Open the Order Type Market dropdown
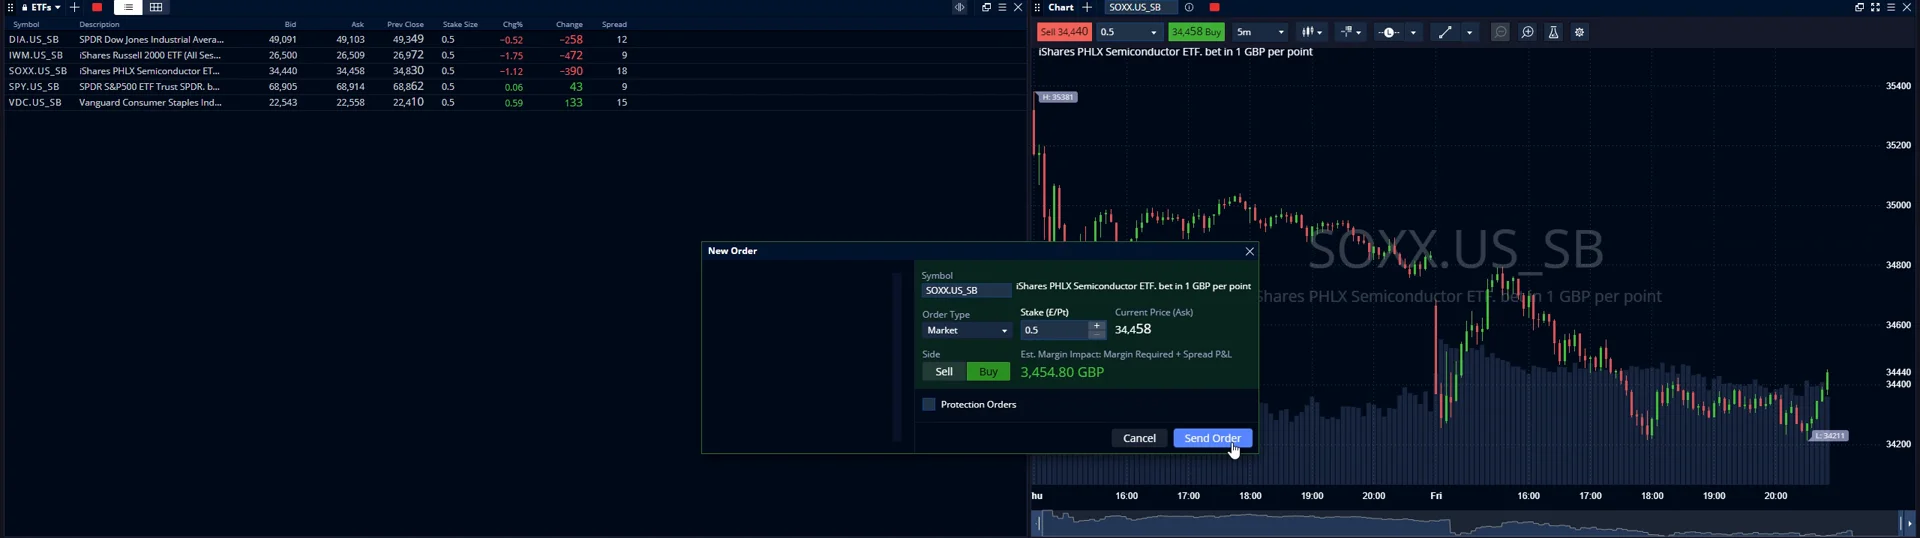 pyautogui.click(x=966, y=330)
